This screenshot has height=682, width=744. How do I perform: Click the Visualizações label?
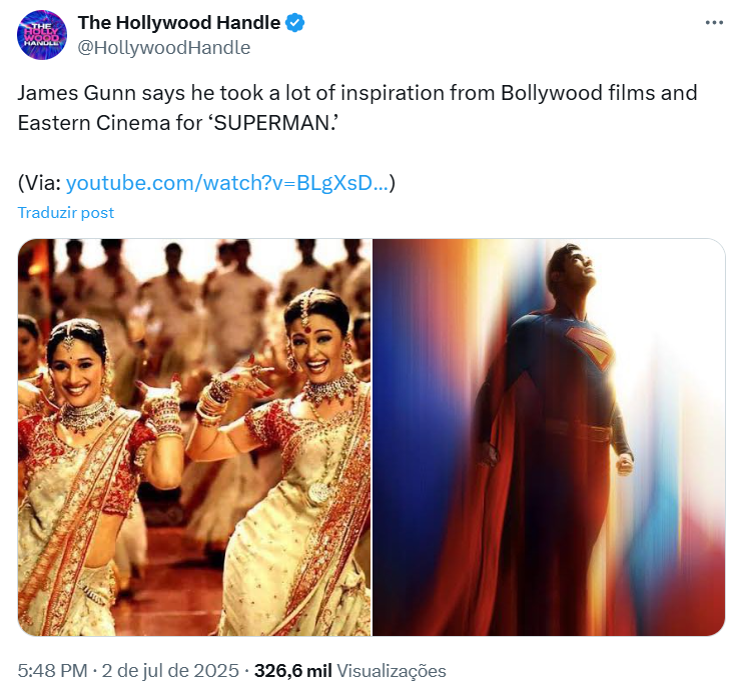[391, 671]
